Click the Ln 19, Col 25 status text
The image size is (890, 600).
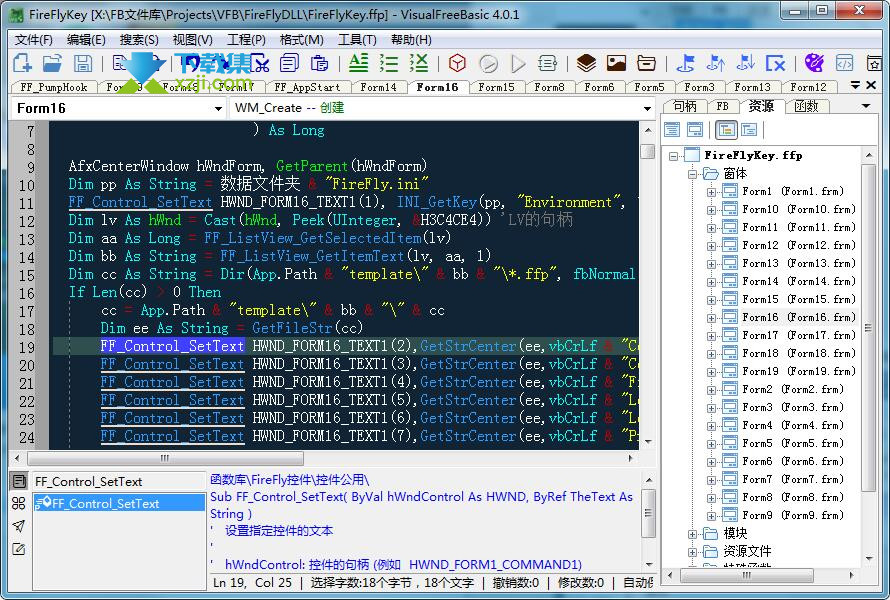pyautogui.click(x=253, y=583)
